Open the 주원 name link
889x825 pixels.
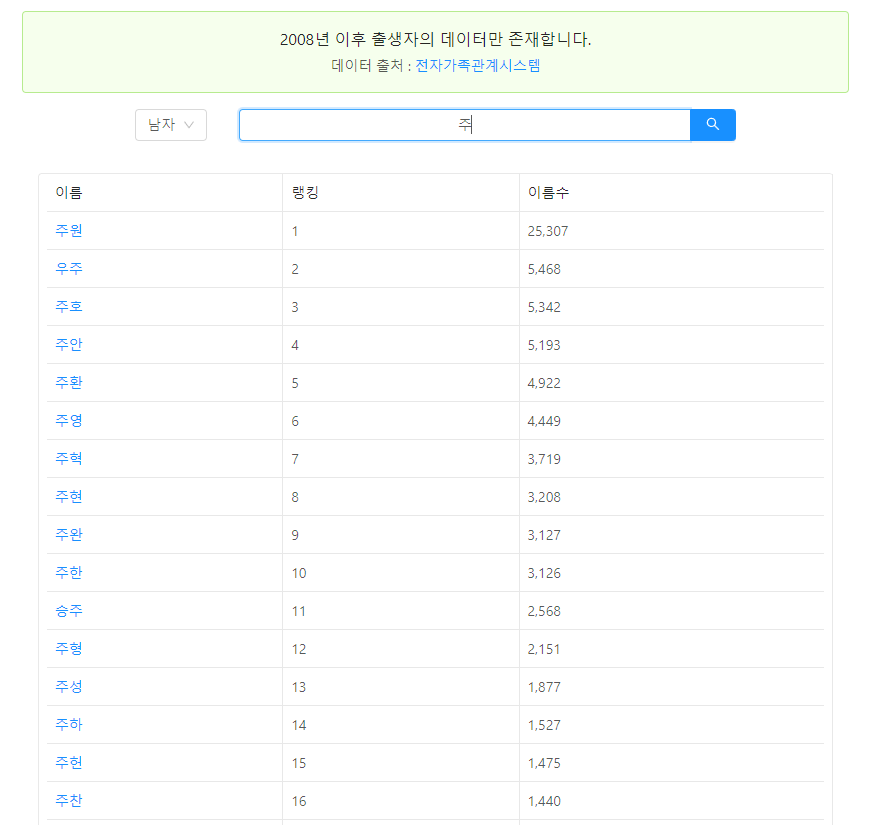coord(69,231)
